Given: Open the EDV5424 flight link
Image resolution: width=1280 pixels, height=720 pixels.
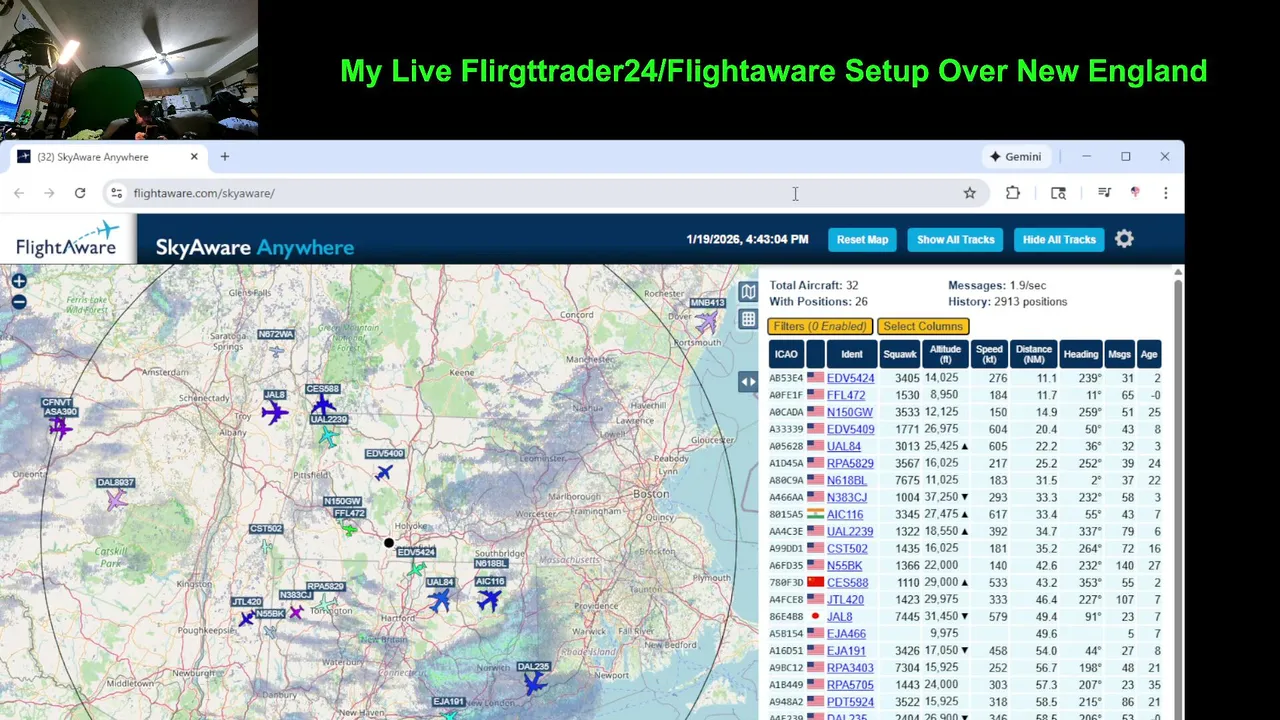Looking at the screenshot, I should (x=850, y=378).
